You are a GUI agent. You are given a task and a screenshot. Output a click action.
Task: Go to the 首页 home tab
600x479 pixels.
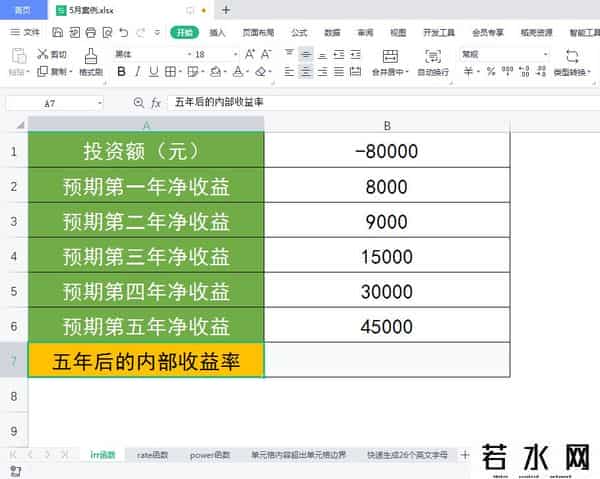pos(22,9)
